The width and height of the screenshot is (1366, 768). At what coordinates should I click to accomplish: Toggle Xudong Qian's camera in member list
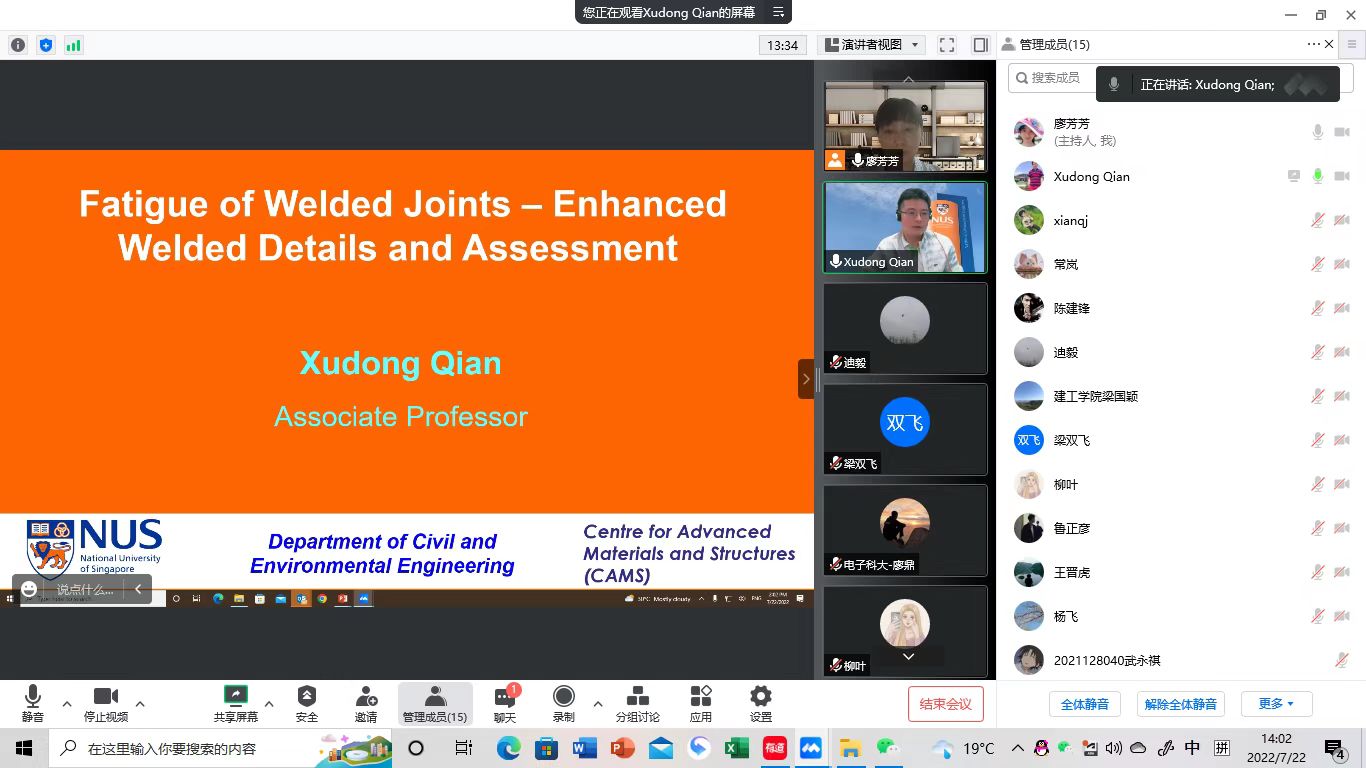1342,176
